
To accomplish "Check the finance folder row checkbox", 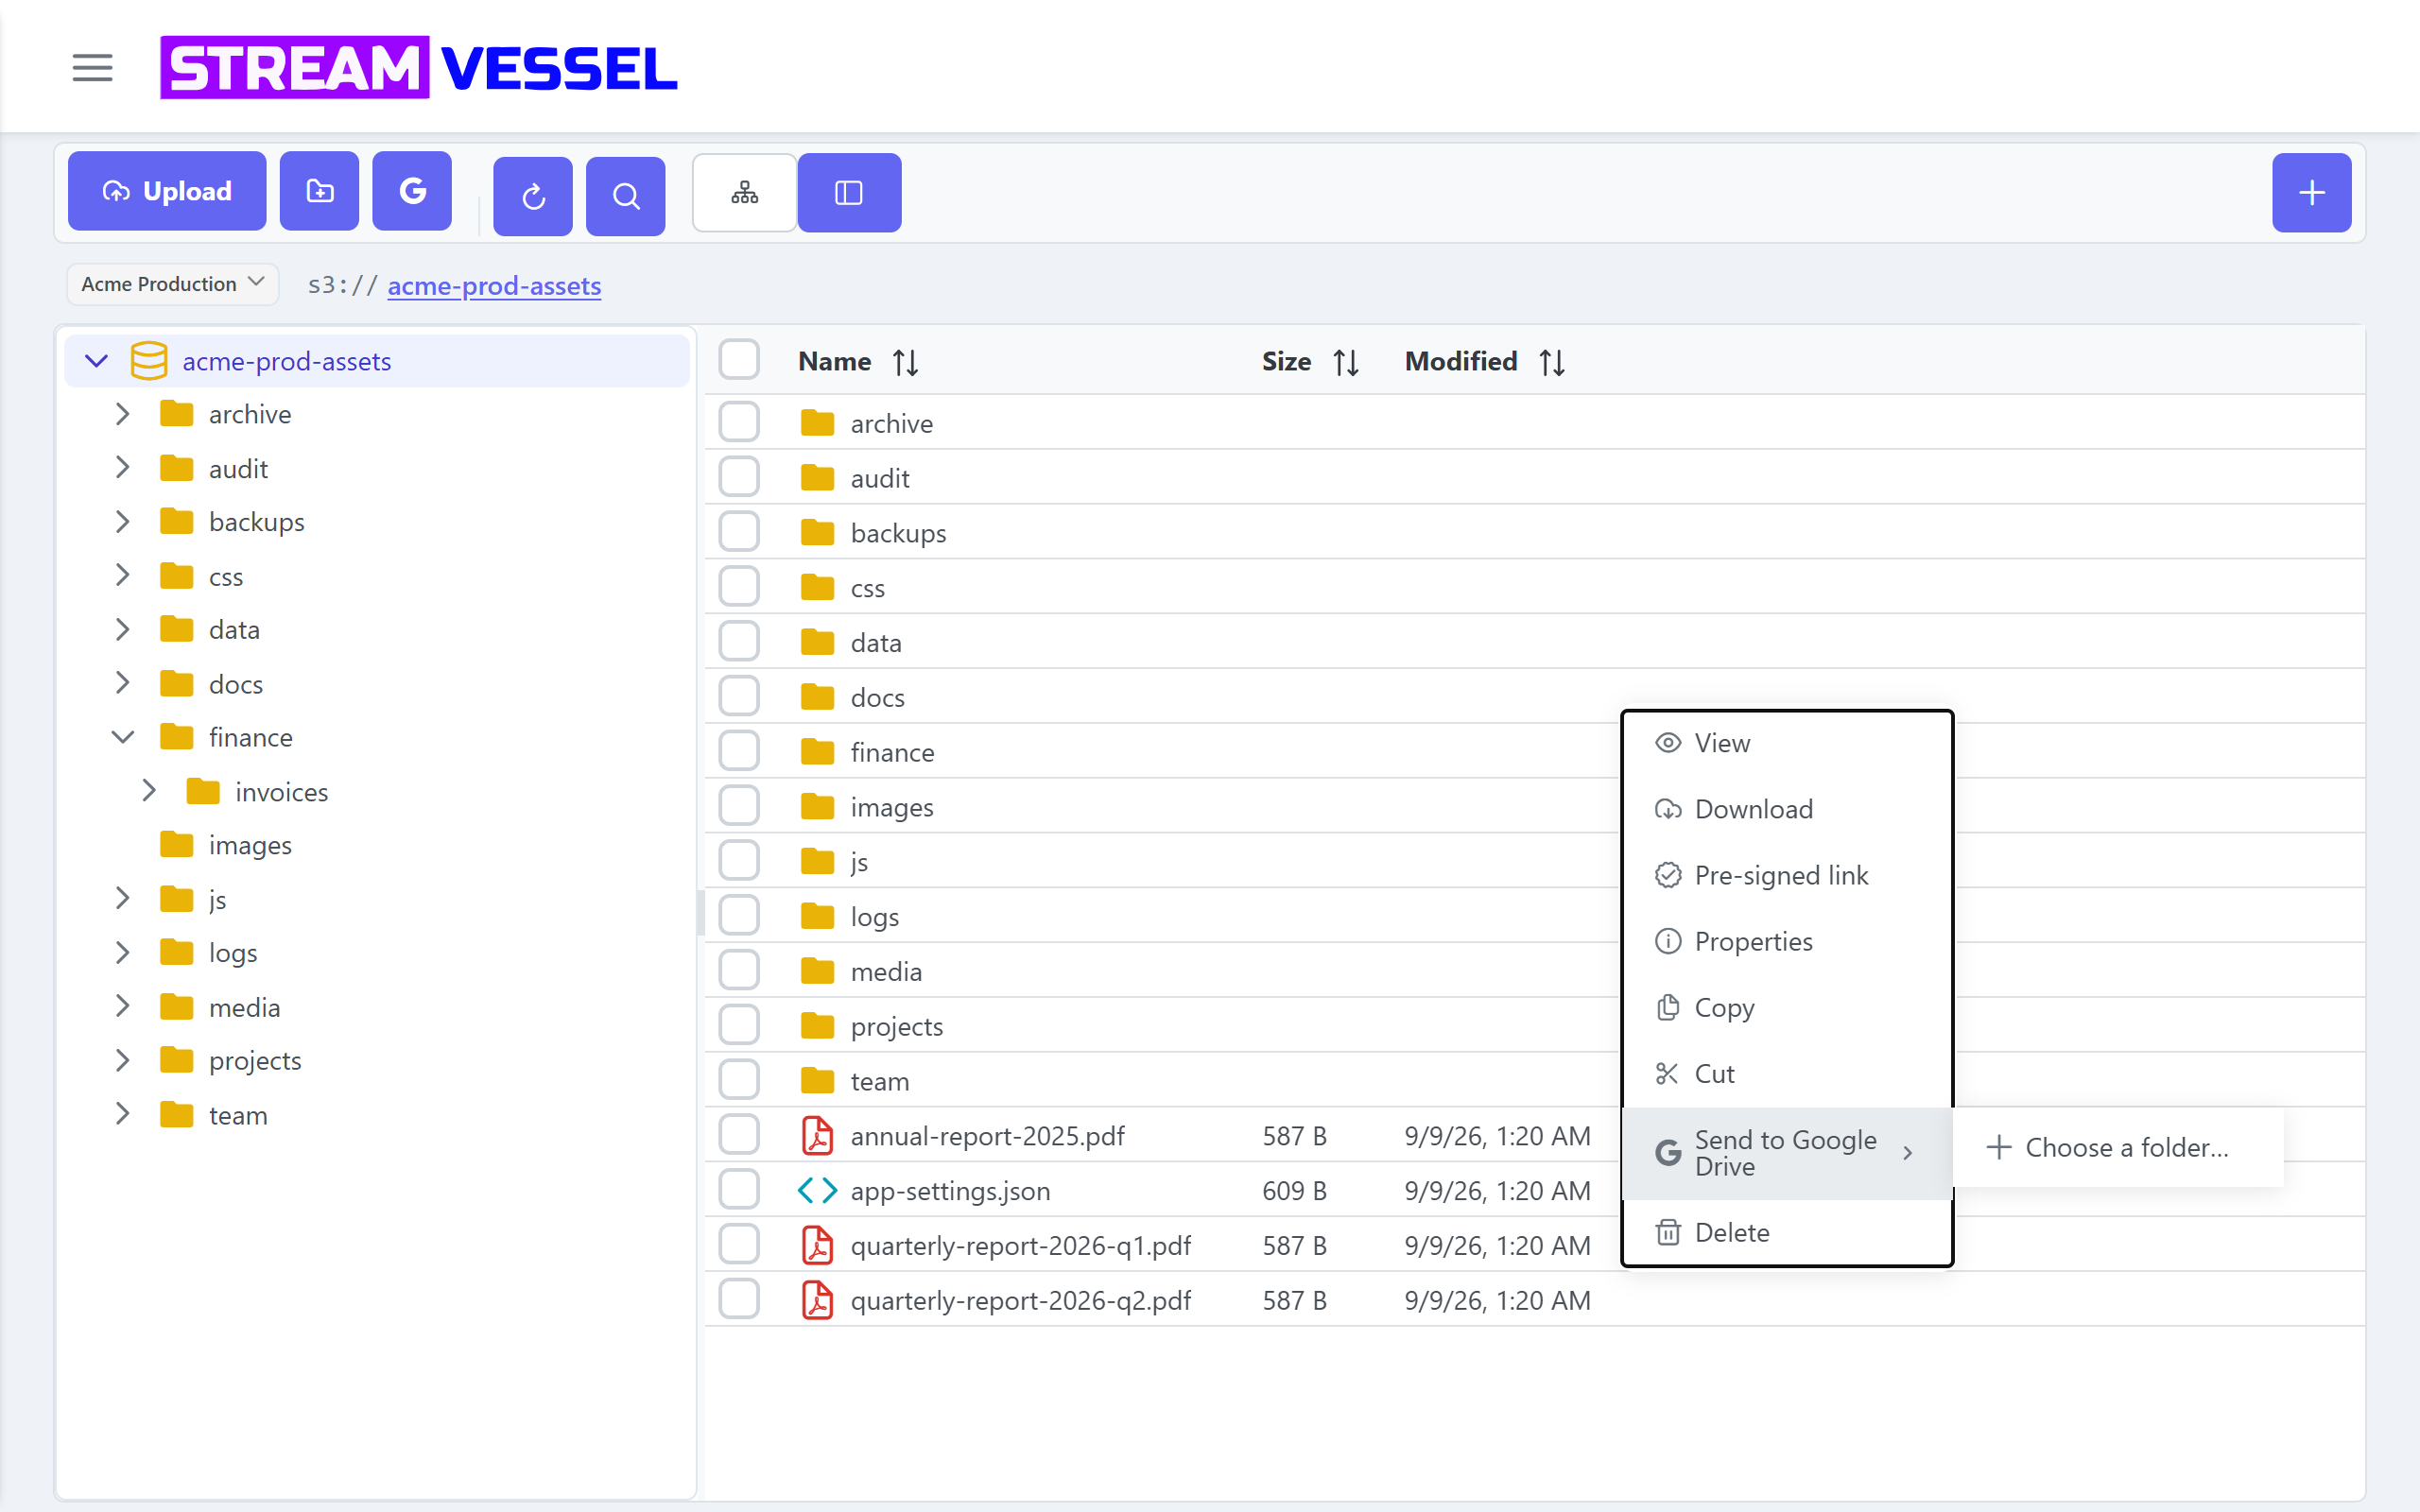I will (x=739, y=751).
